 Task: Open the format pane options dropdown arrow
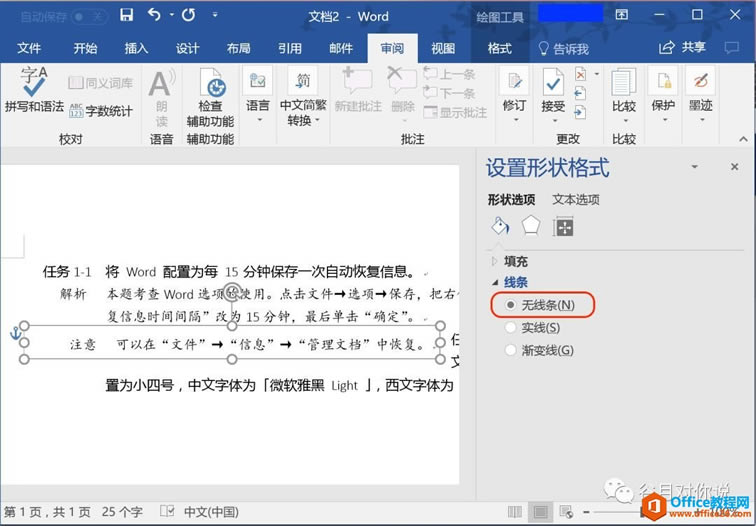pos(695,167)
